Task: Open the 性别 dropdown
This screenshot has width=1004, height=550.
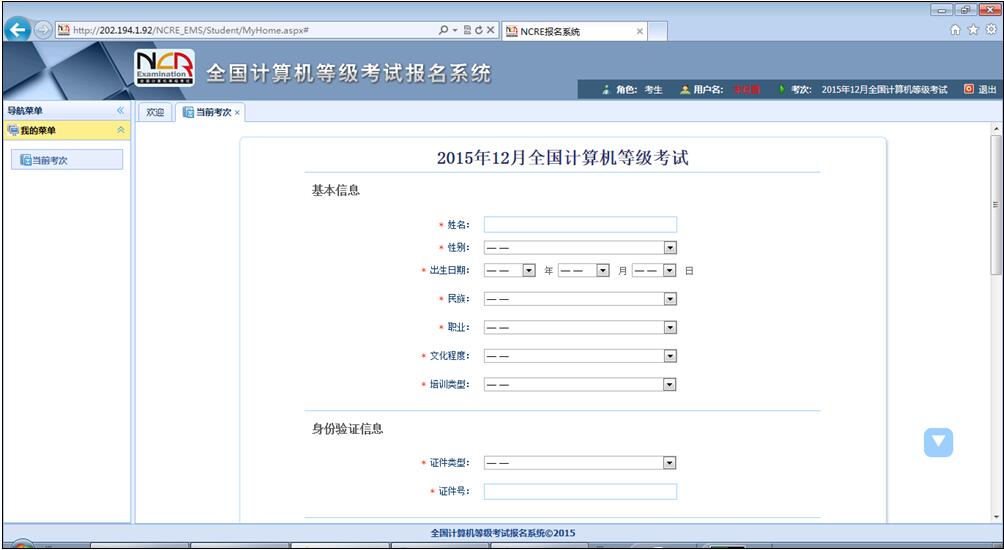Action: coord(580,248)
